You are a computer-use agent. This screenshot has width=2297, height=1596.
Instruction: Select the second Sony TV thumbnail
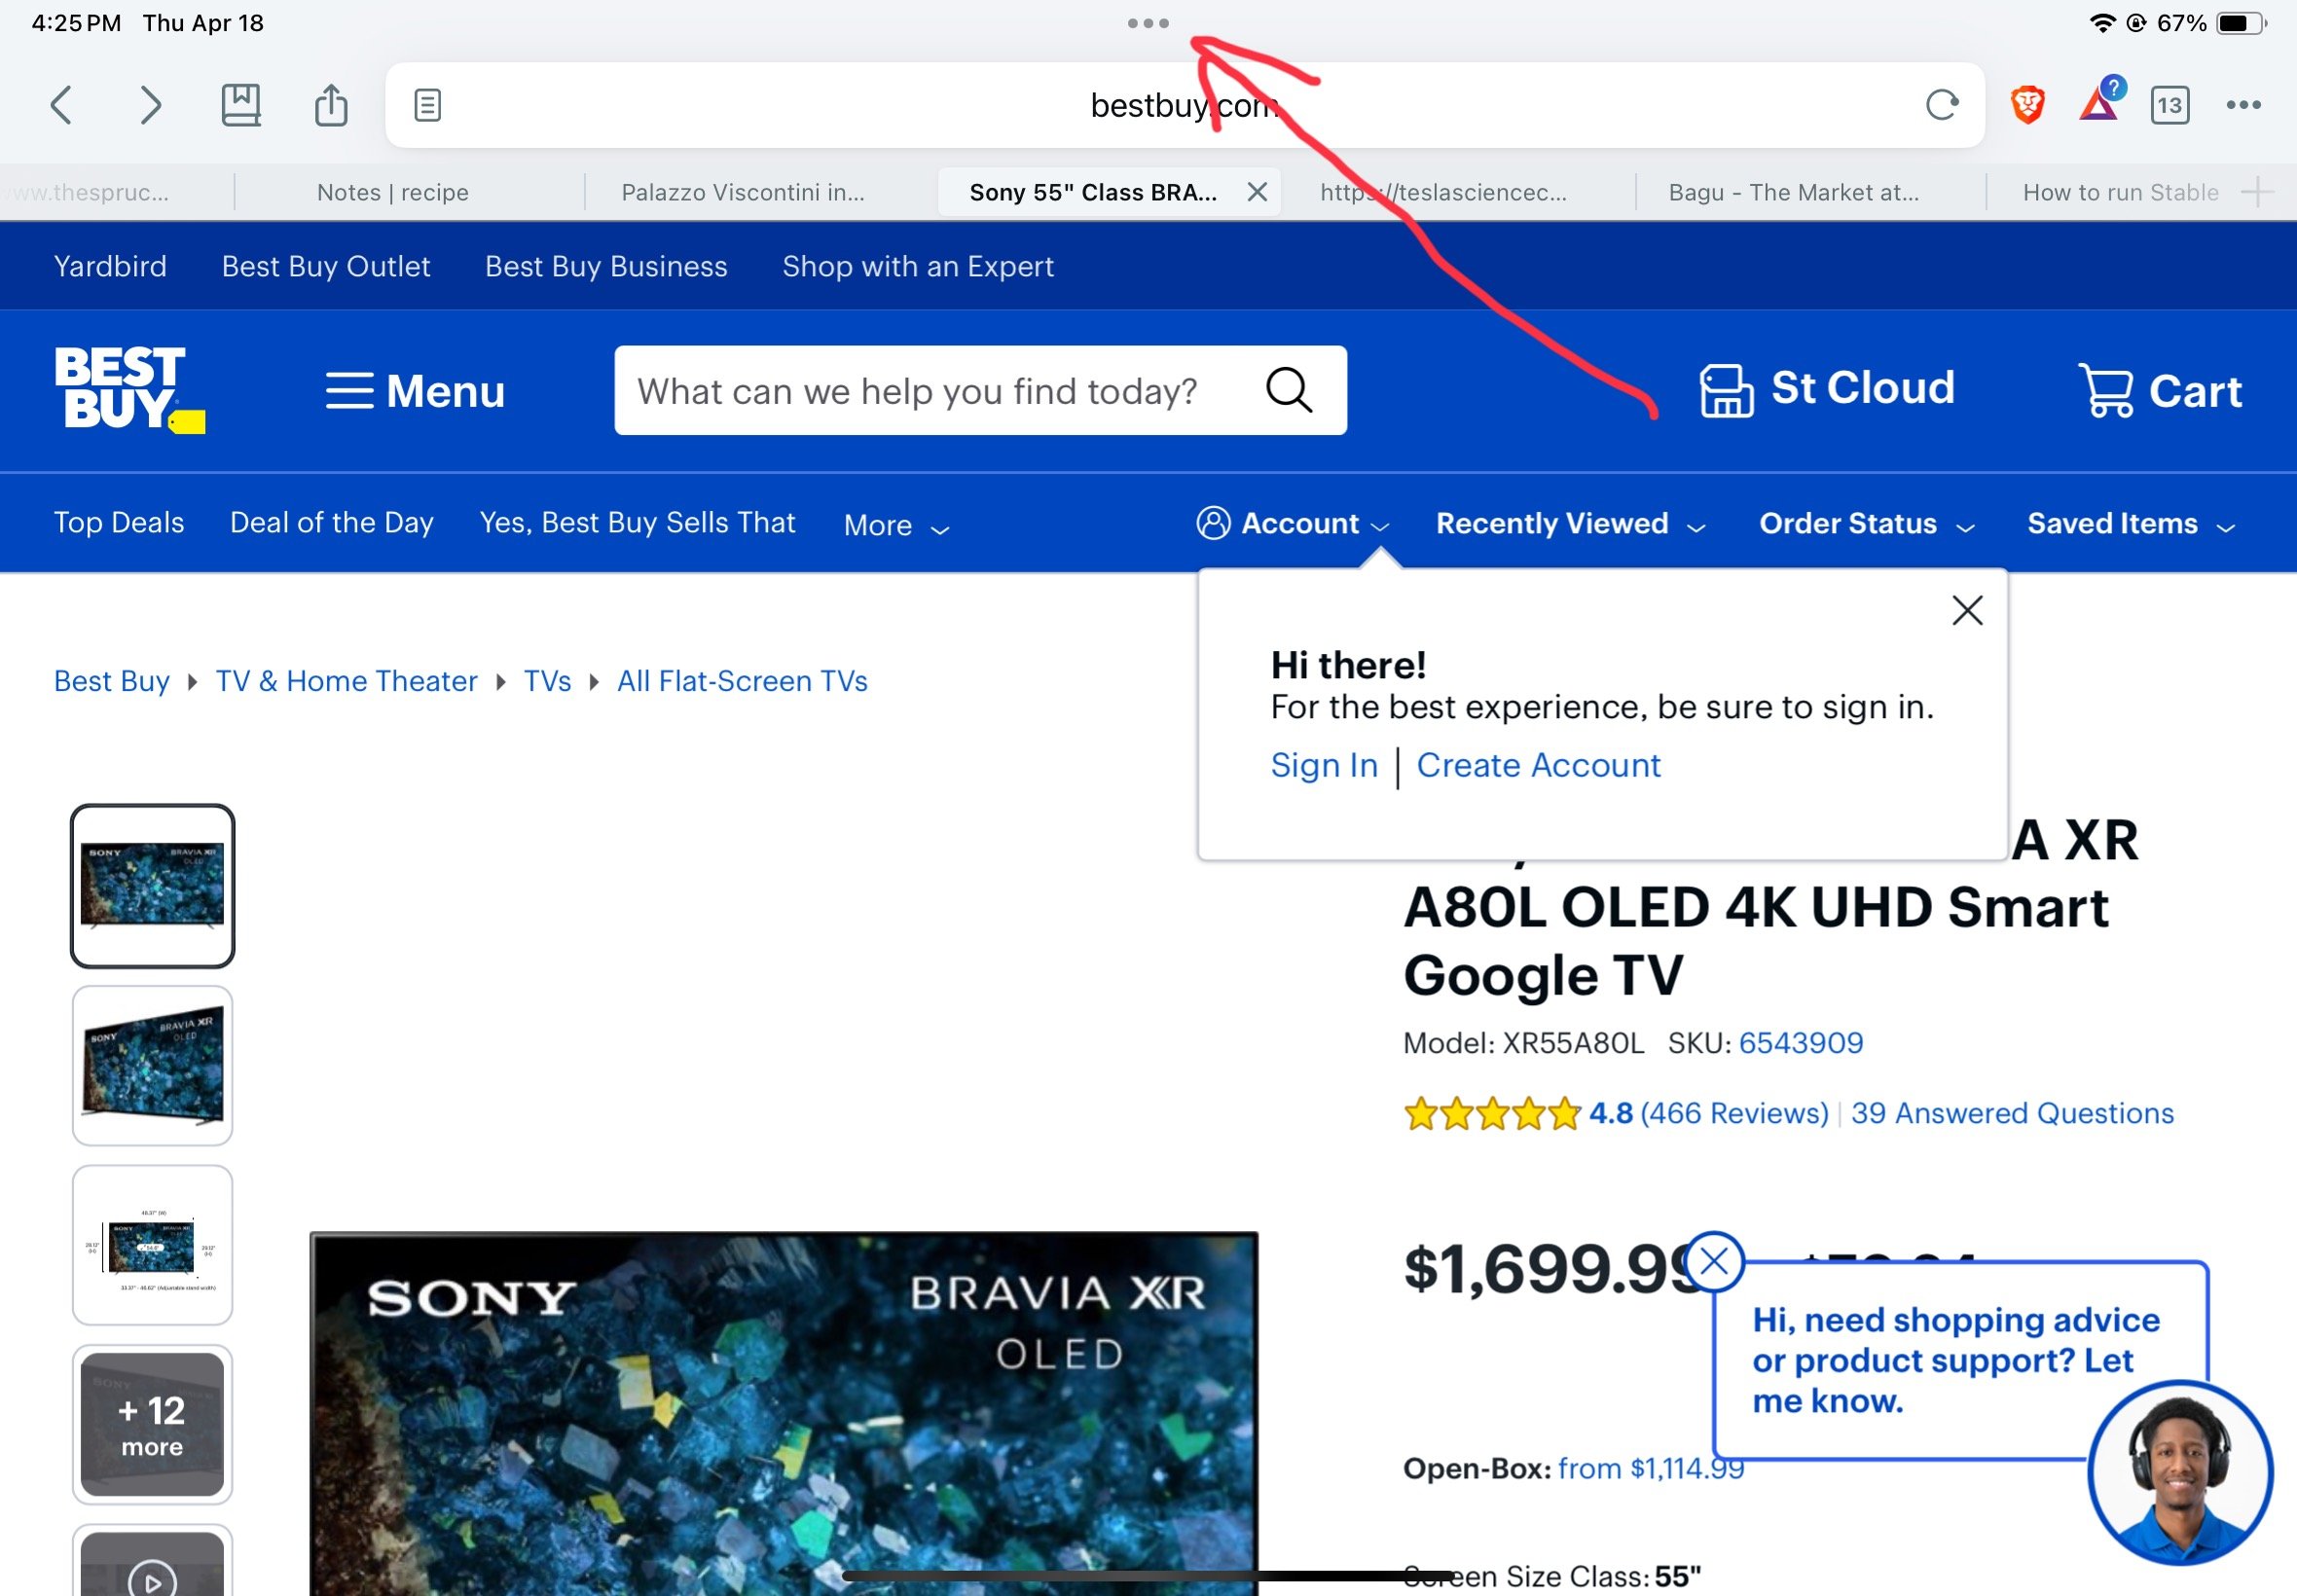(x=153, y=1065)
